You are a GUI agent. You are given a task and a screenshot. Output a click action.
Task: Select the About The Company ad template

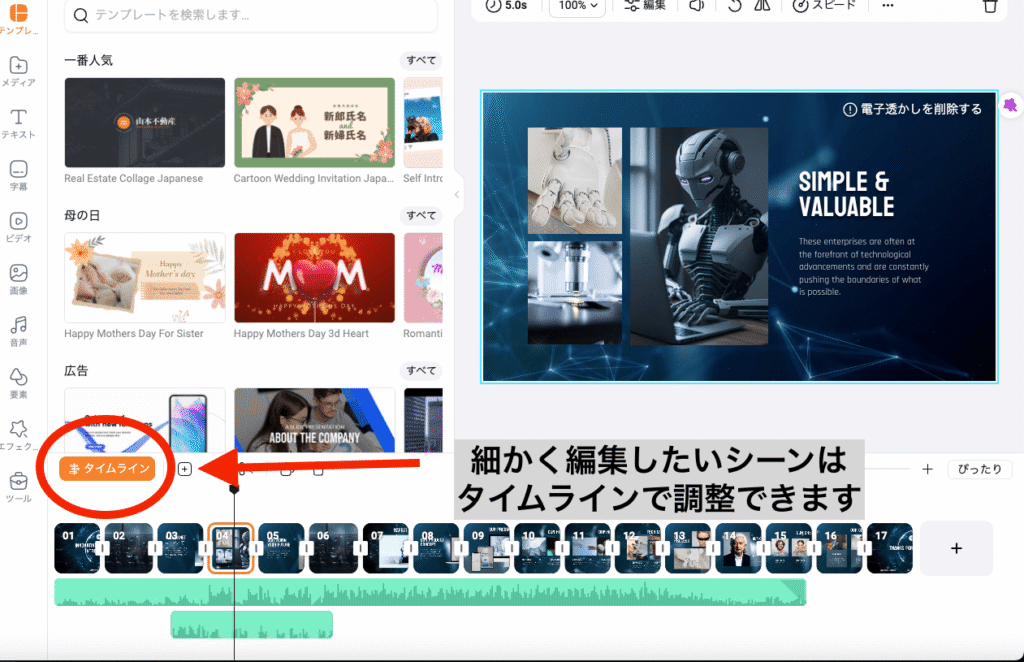pos(314,420)
